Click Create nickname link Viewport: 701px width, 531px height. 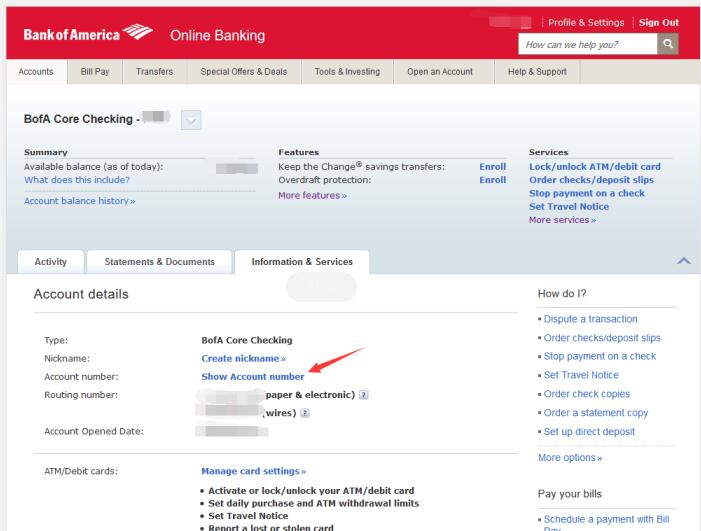pyautogui.click(x=243, y=358)
